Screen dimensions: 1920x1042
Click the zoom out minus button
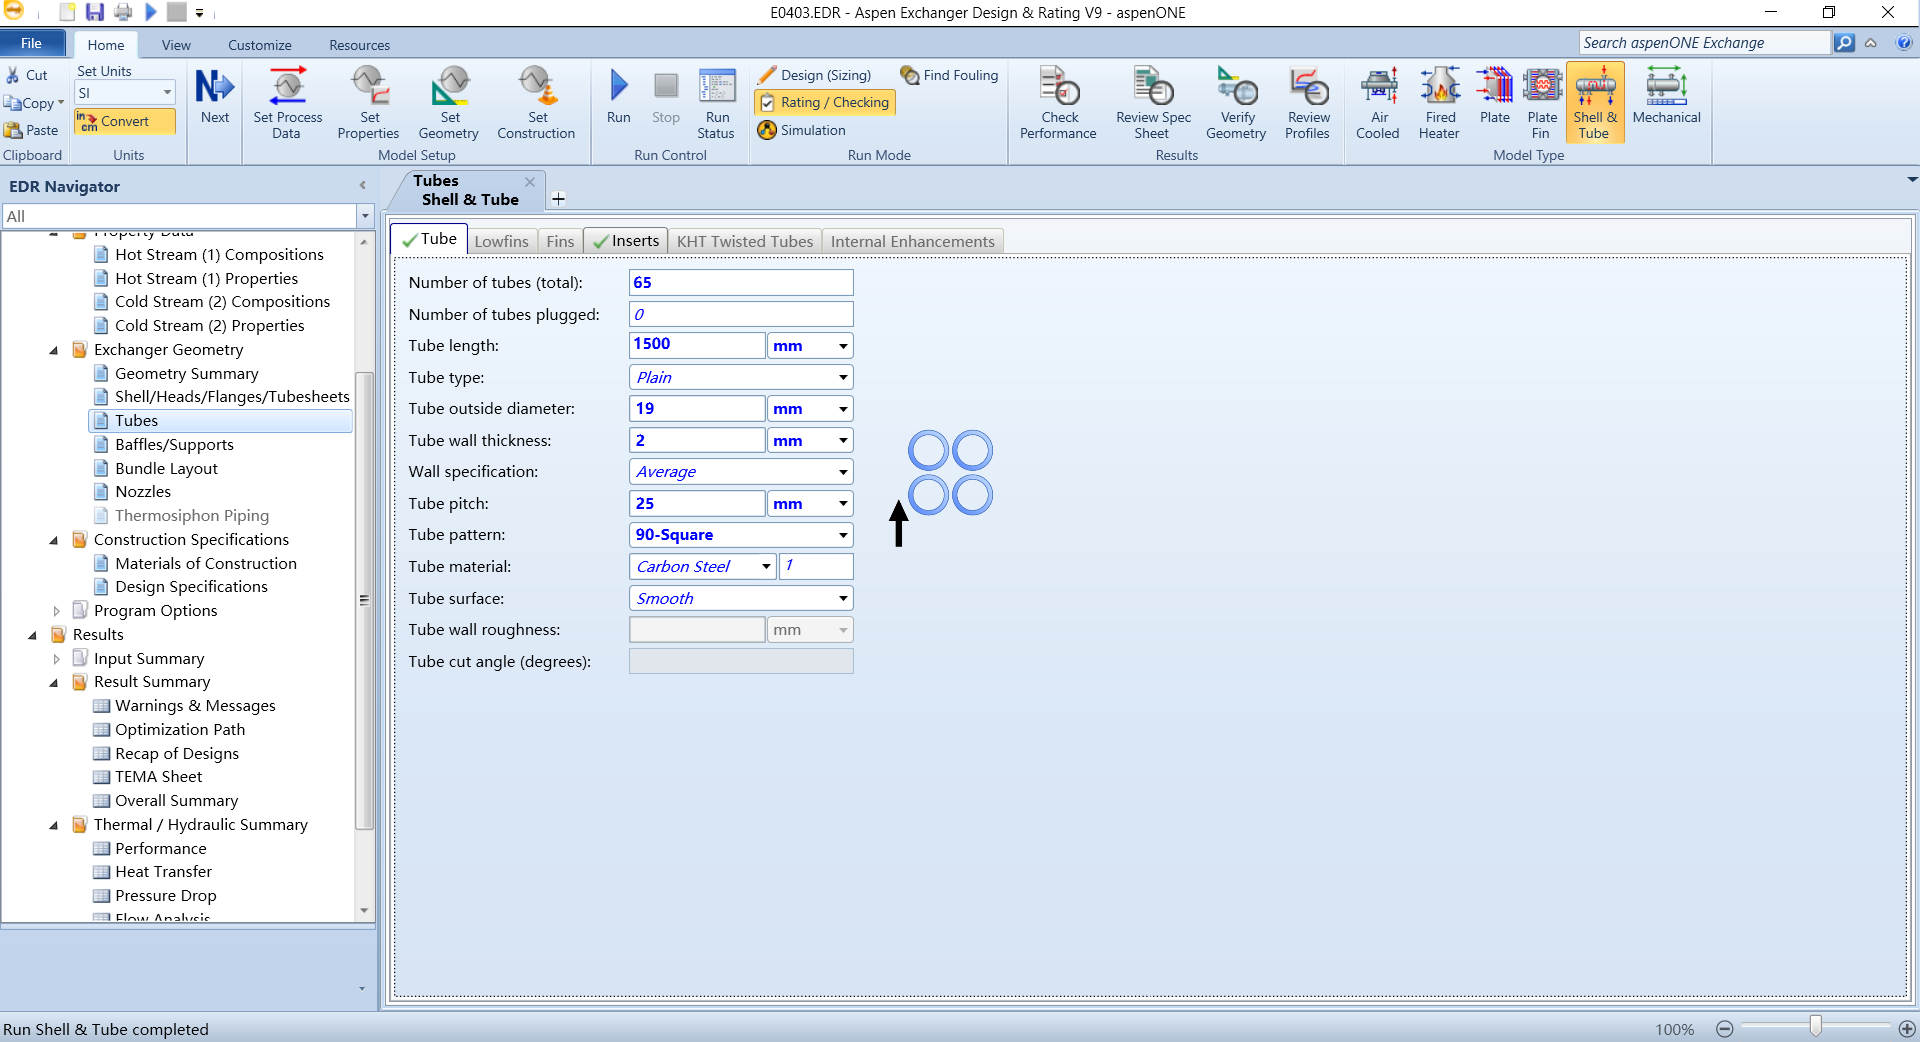1724,1029
